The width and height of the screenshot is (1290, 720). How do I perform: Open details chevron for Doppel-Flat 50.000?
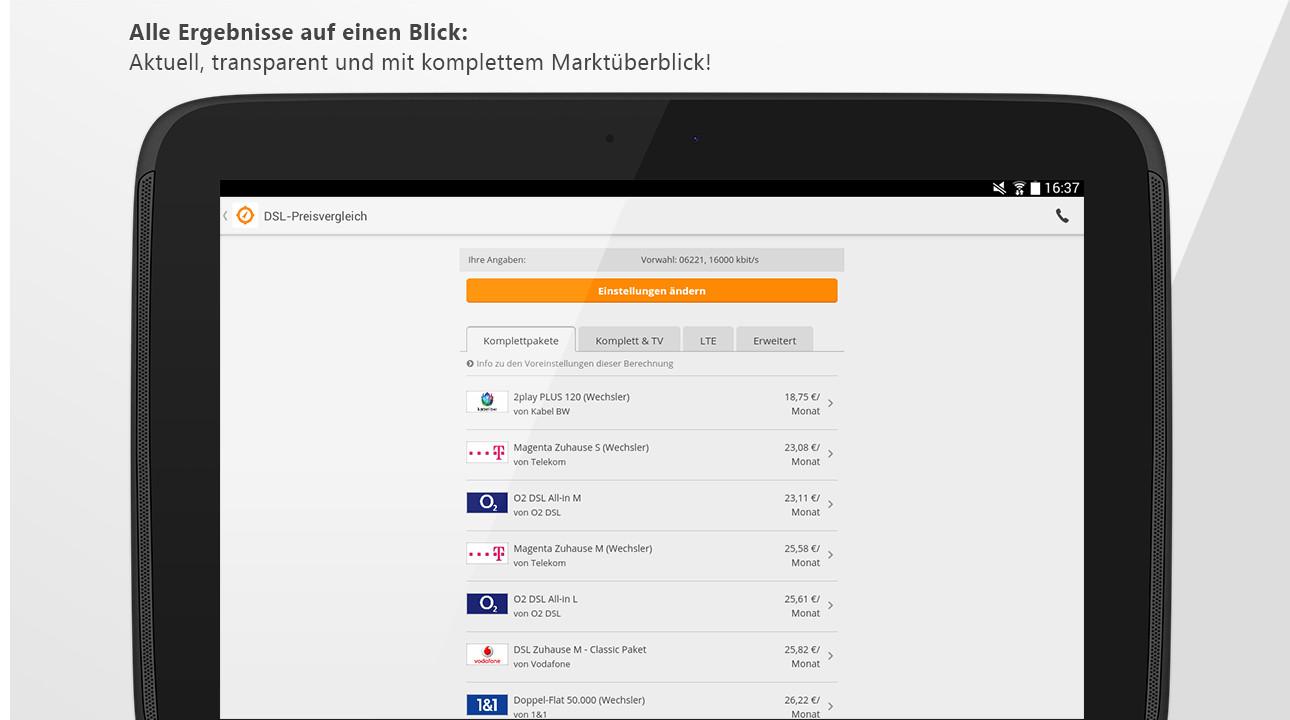[x=831, y=706]
